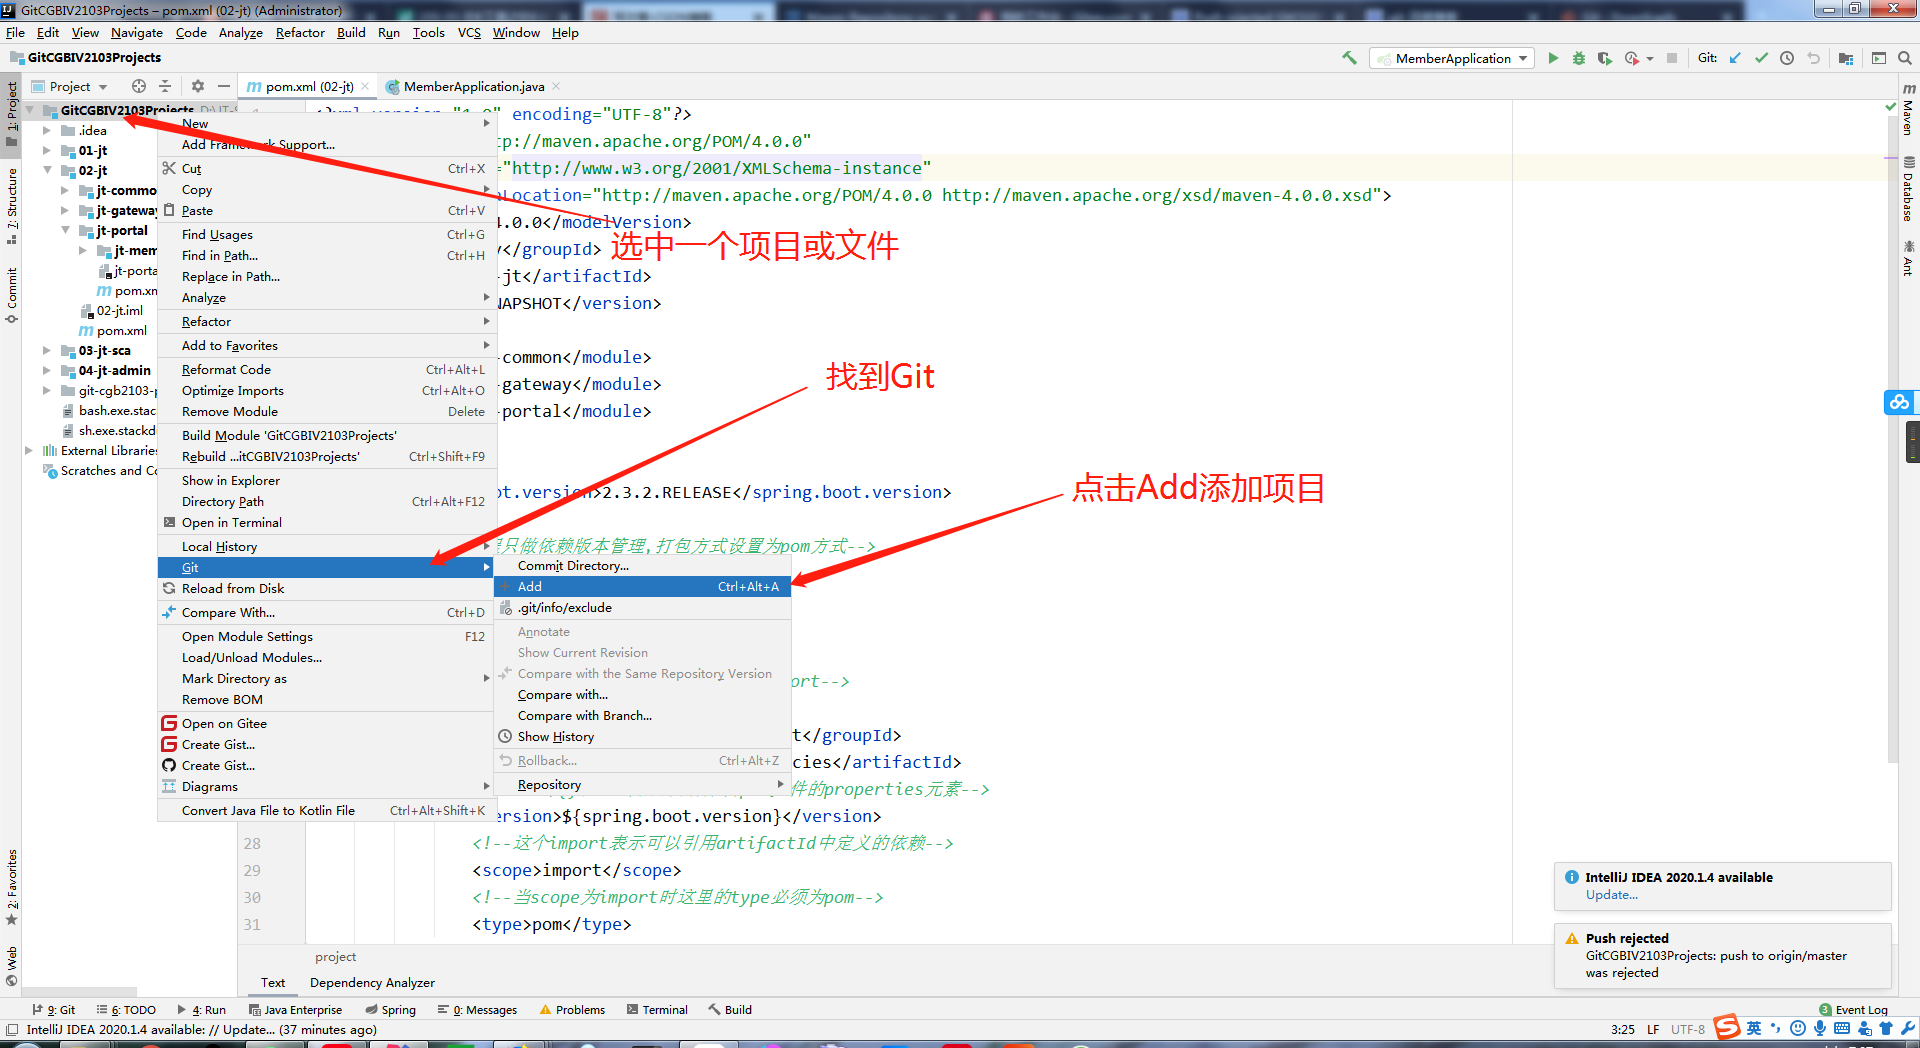The image size is (1920, 1048).
Task: Click the Git Rollback undo arrow icon
Action: pos(1813,58)
